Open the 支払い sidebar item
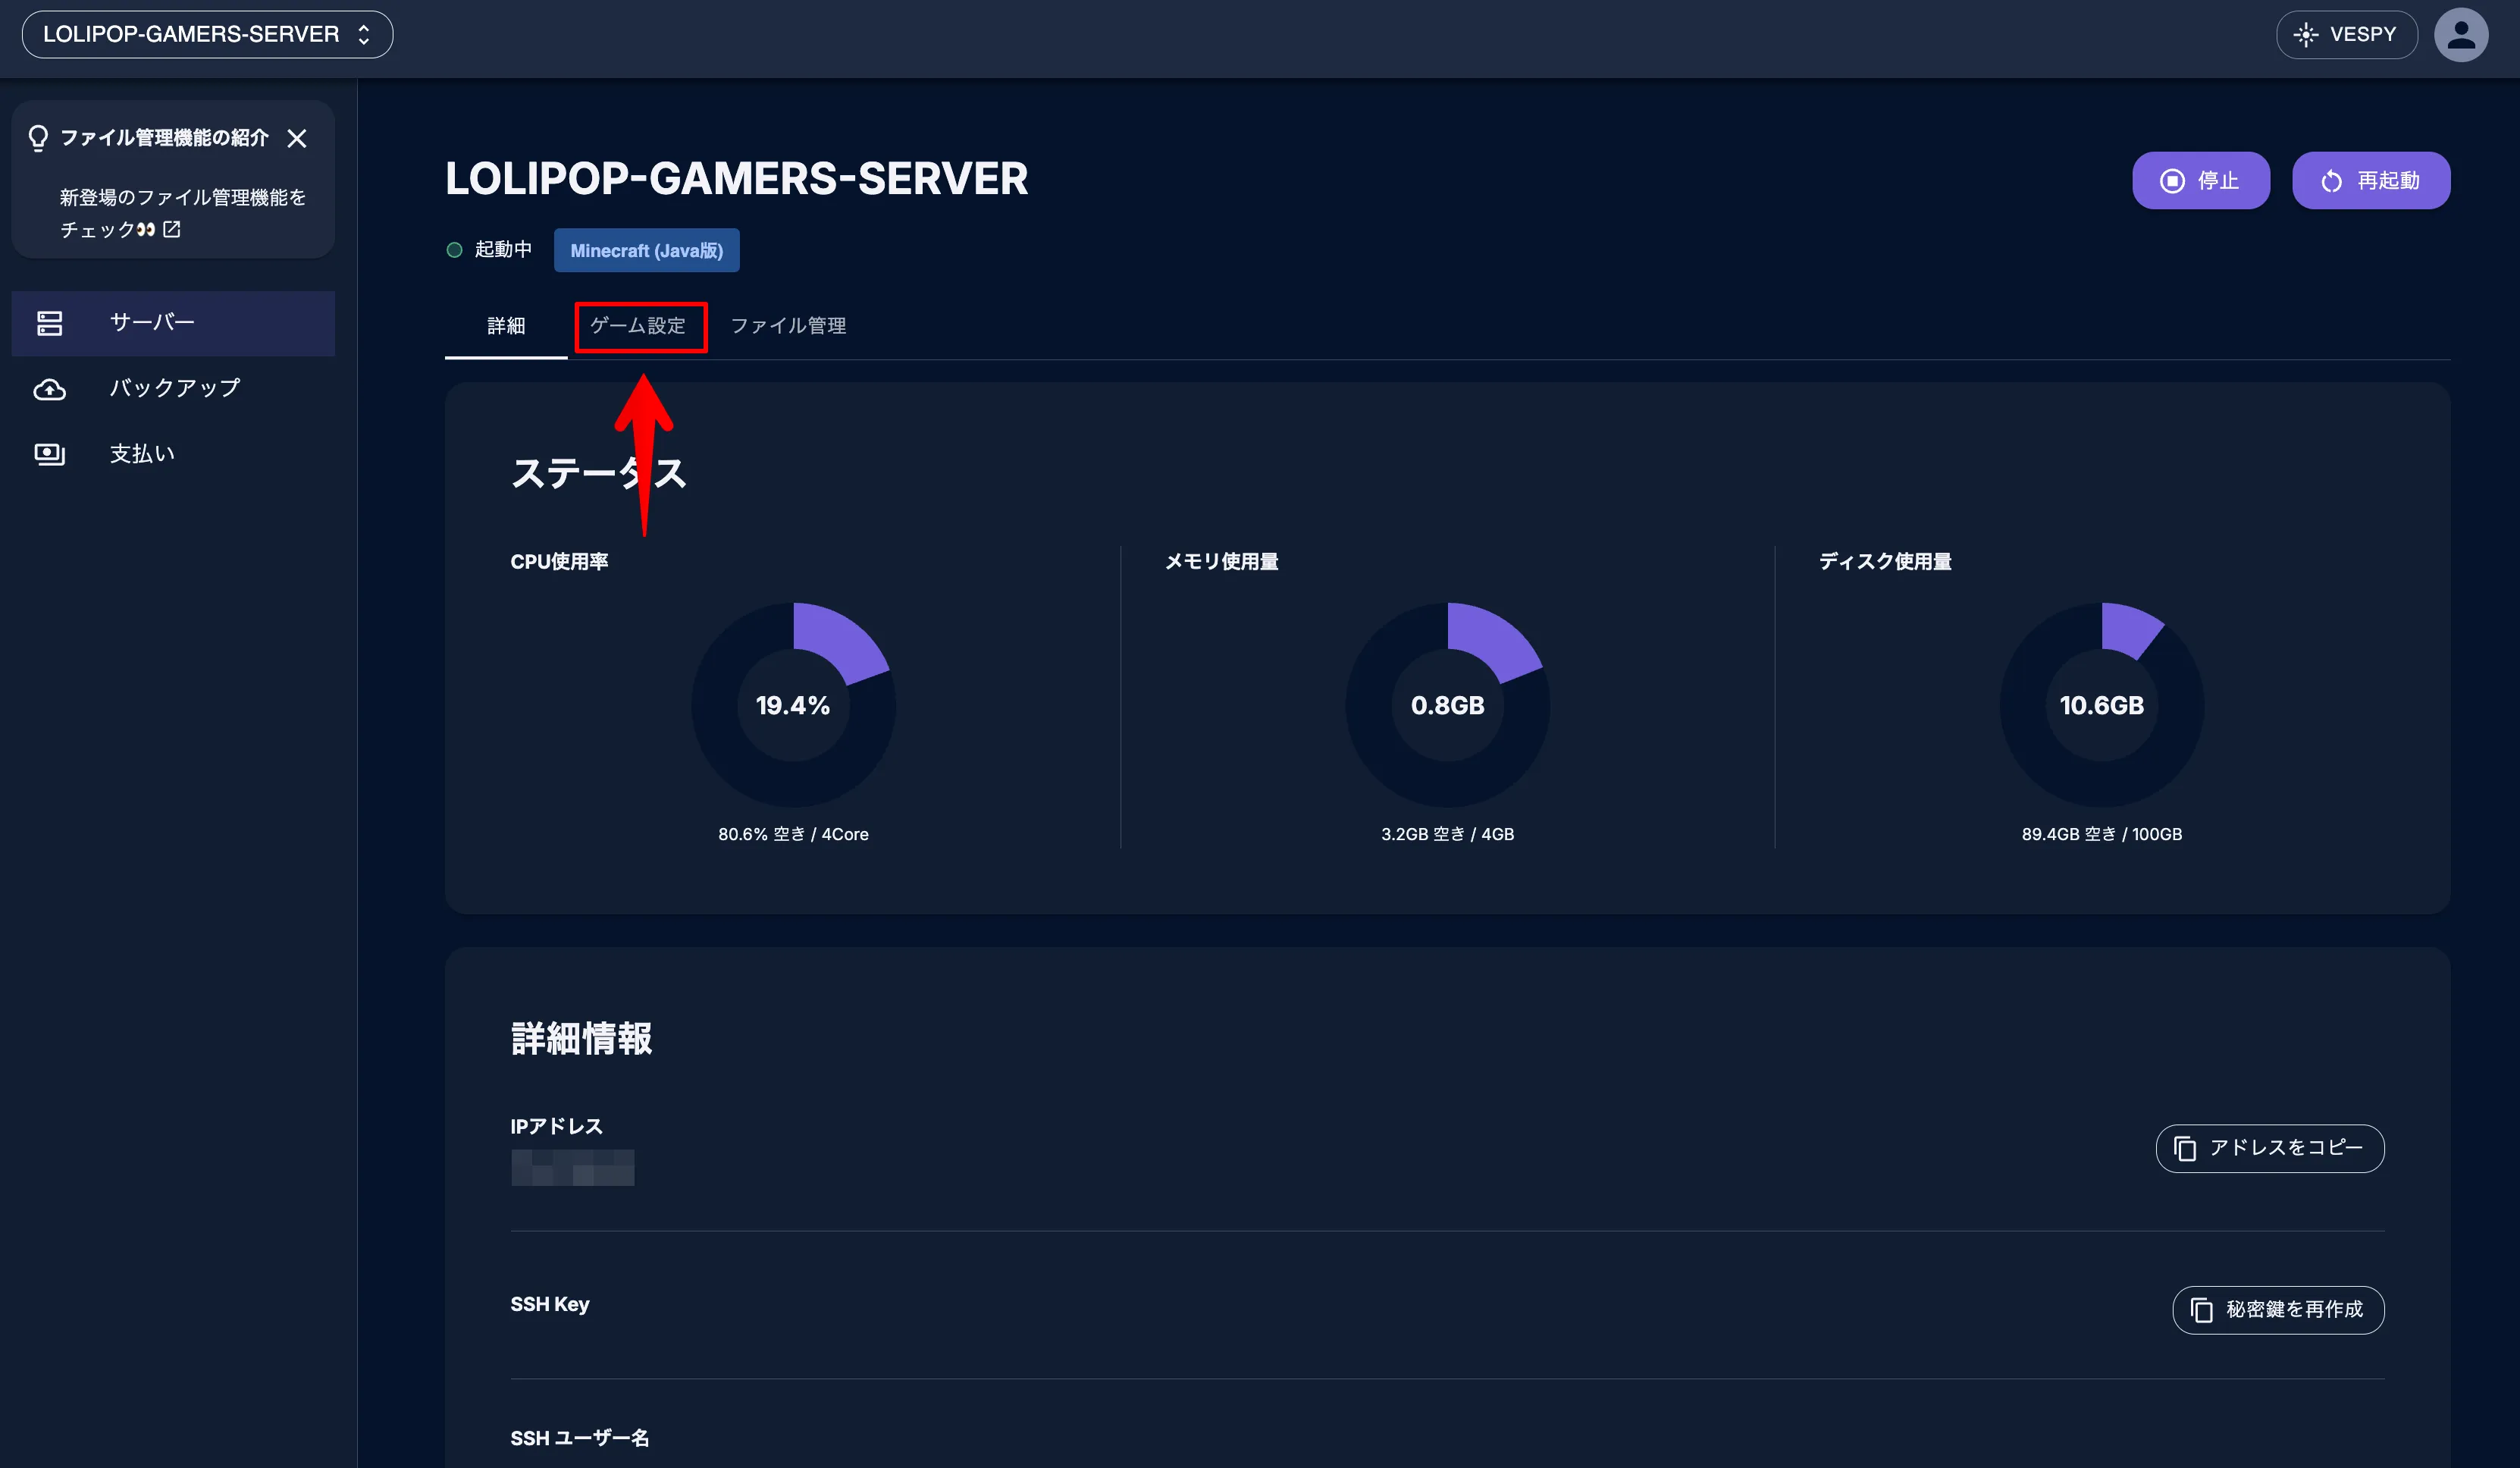Viewport: 2520px width, 1468px height. click(x=142, y=454)
